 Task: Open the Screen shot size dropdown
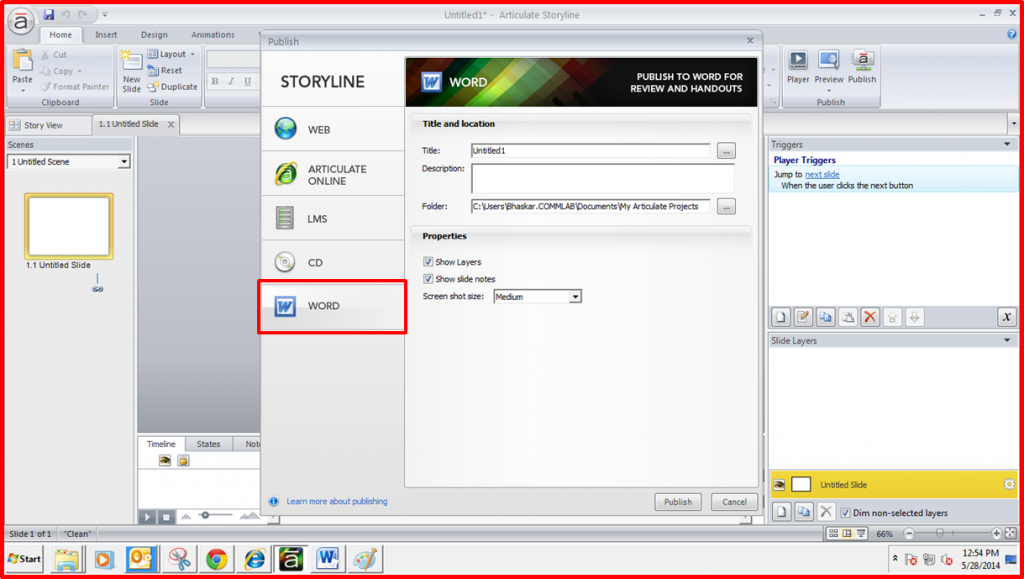[x=574, y=296]
